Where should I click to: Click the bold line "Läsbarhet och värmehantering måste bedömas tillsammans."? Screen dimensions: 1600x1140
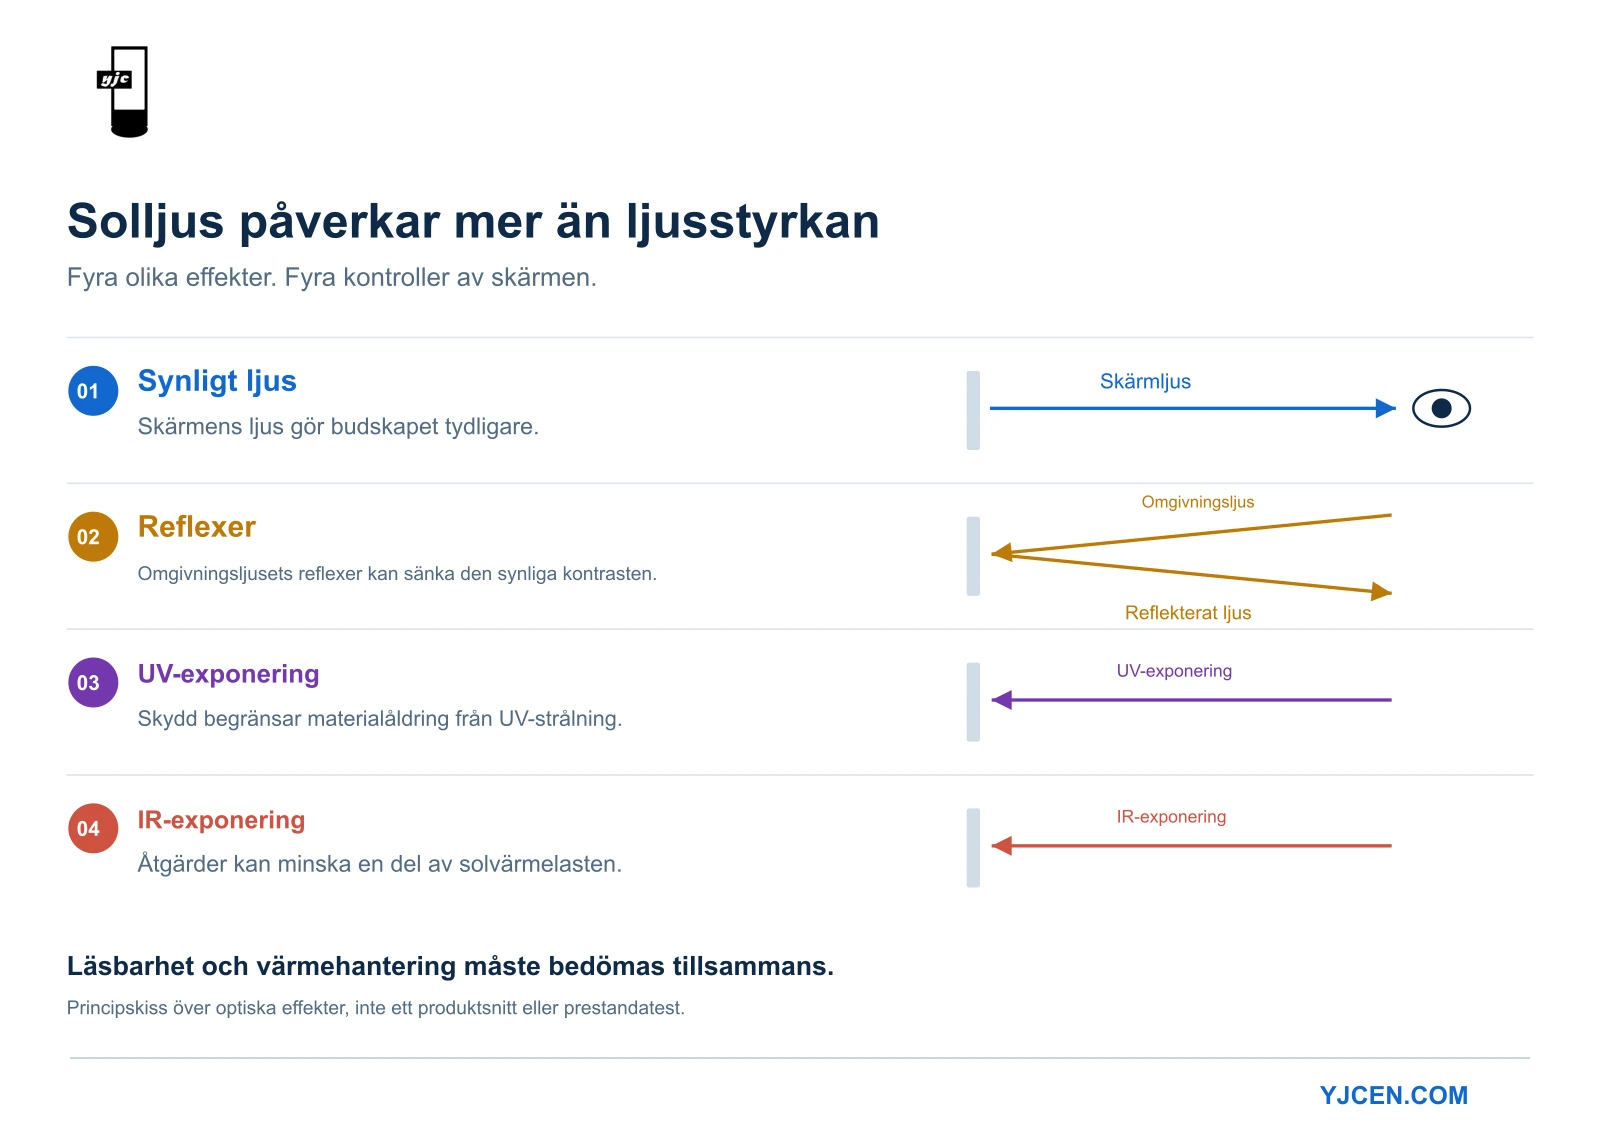point(450,966)
